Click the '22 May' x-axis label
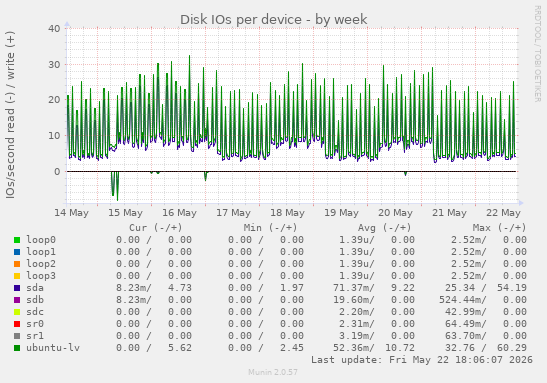547x383 pixels. click(x=503, y=213)
